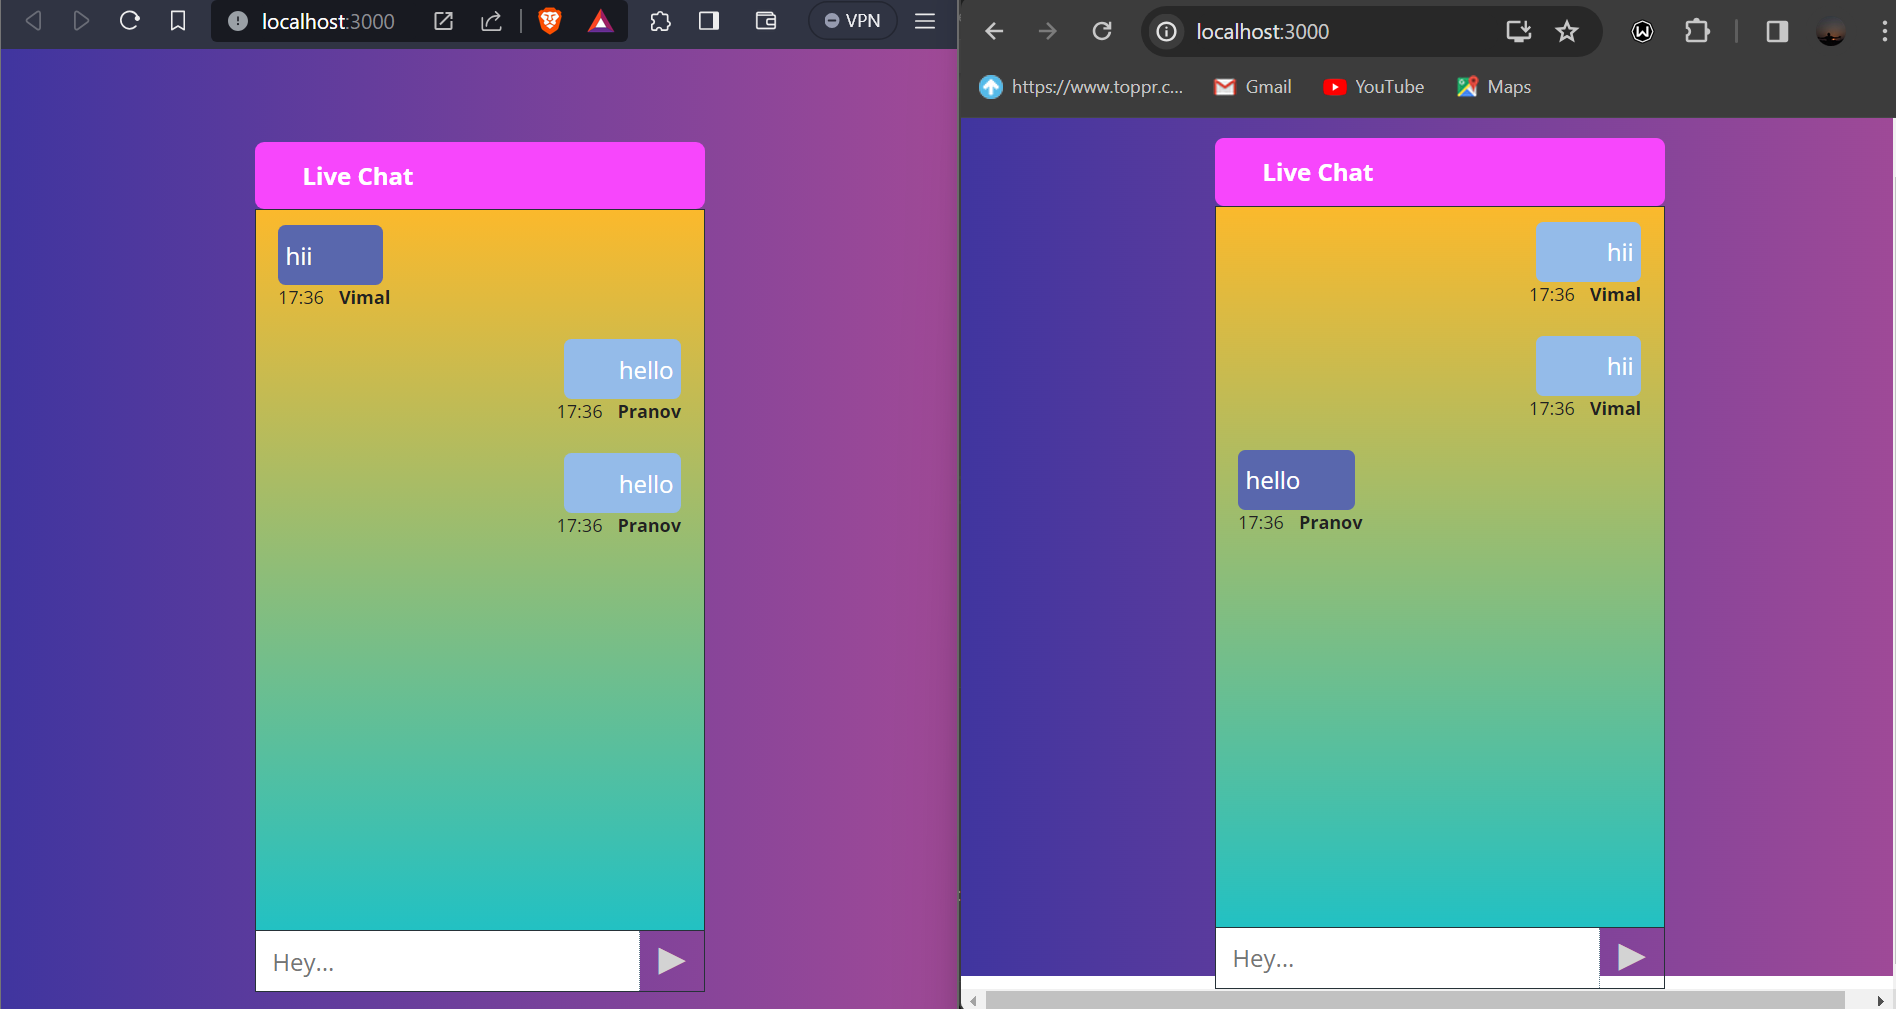Click the Brave Shields lion icon
The height and width of the screenshot is (1009, 1896).
(549, 21)
